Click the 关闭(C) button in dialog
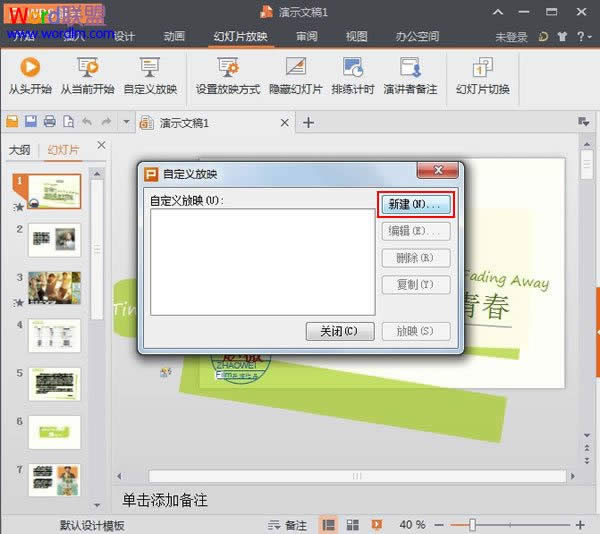This screenshot has width=600, height=534. click(x=340, y=331)
